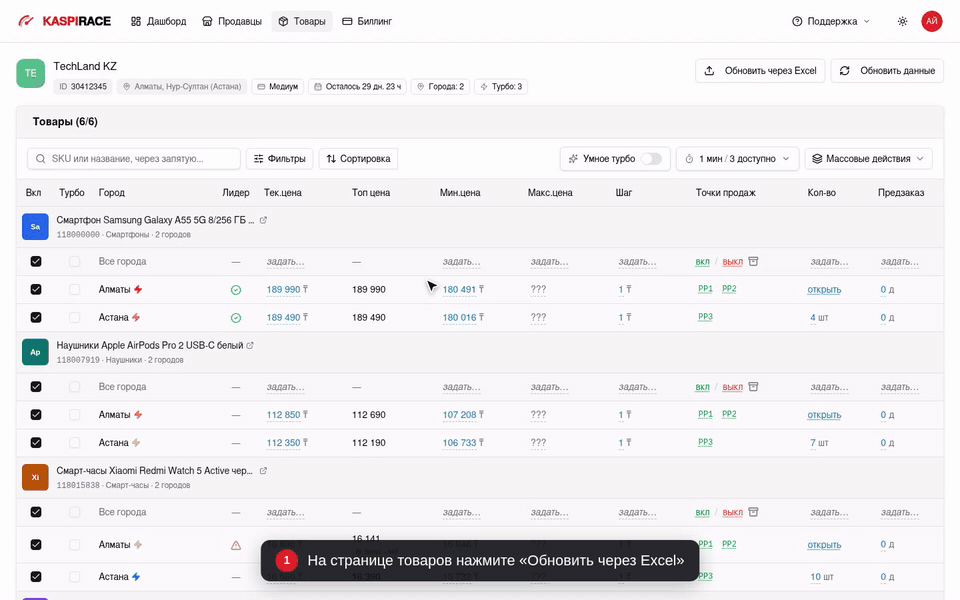960x600 pixels.
Task: Click Обновить данные button
Action: coord(887,70)
